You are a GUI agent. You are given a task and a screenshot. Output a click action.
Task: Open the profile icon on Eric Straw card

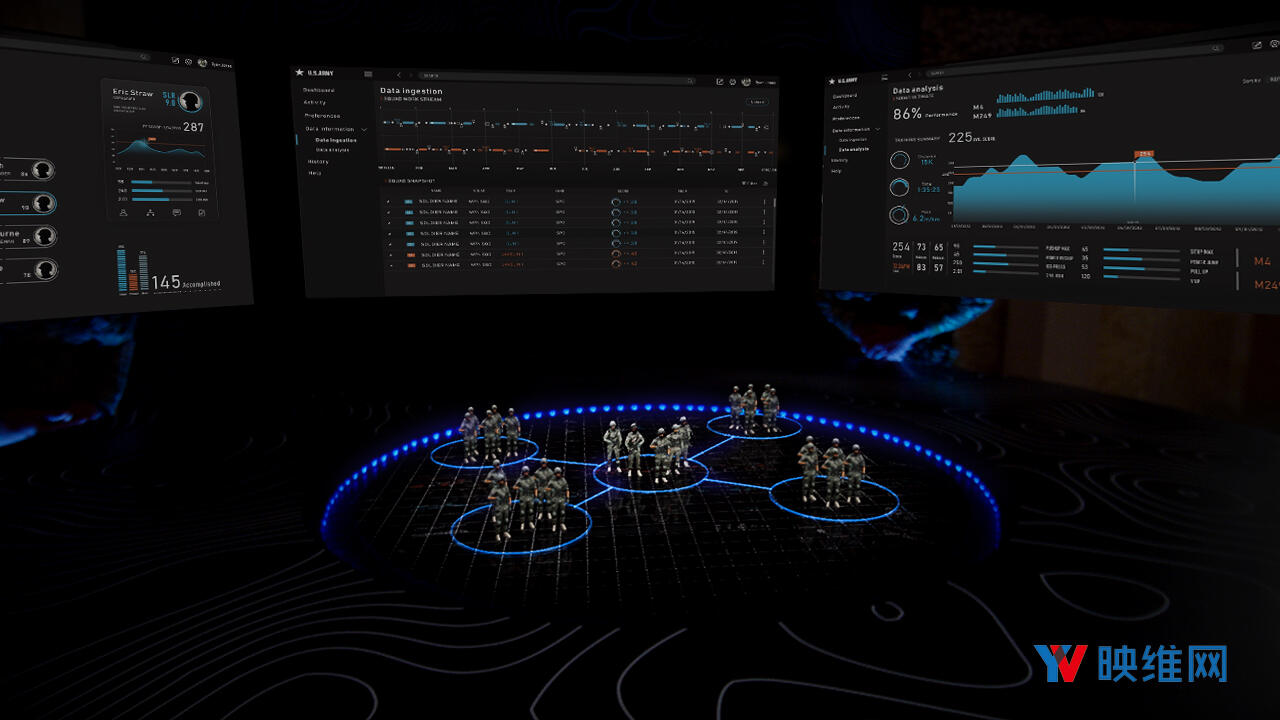[123, 213]
